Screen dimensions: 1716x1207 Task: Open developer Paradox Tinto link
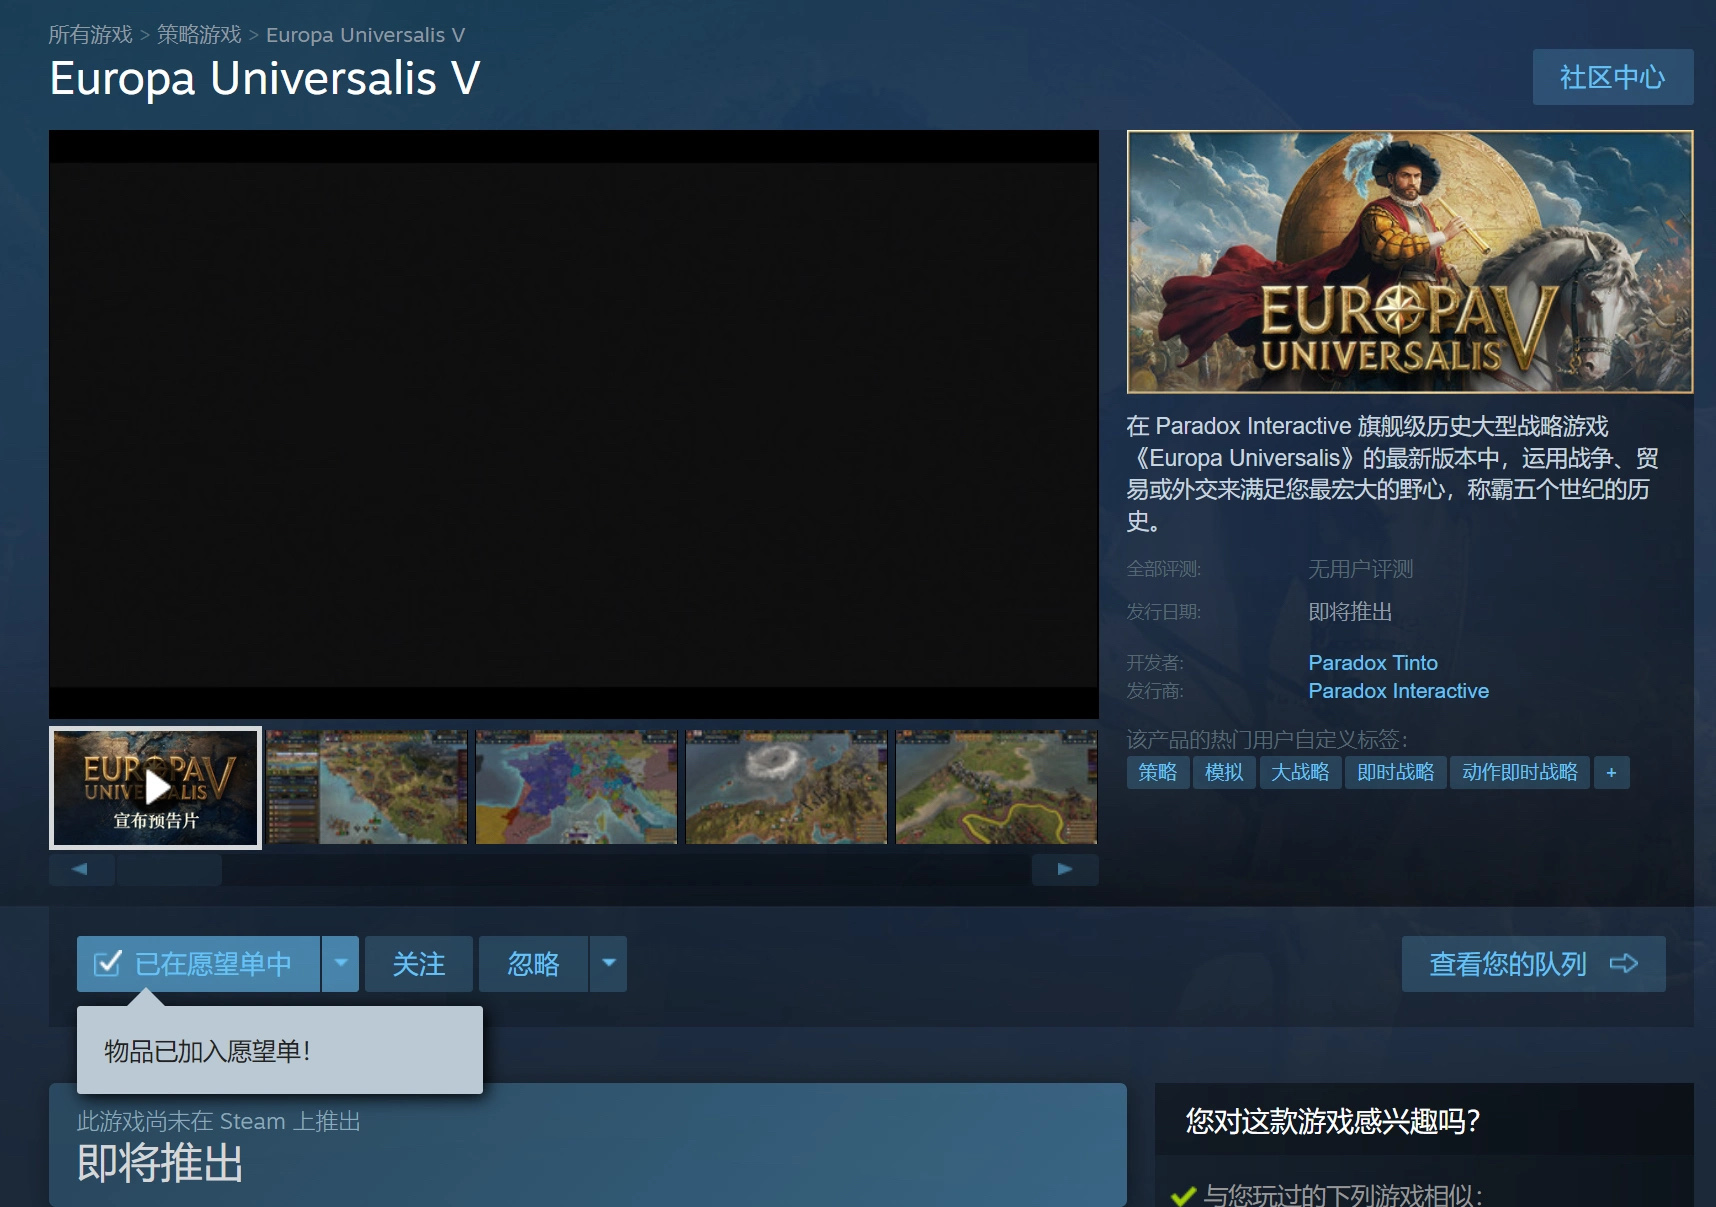[1373, 663]
